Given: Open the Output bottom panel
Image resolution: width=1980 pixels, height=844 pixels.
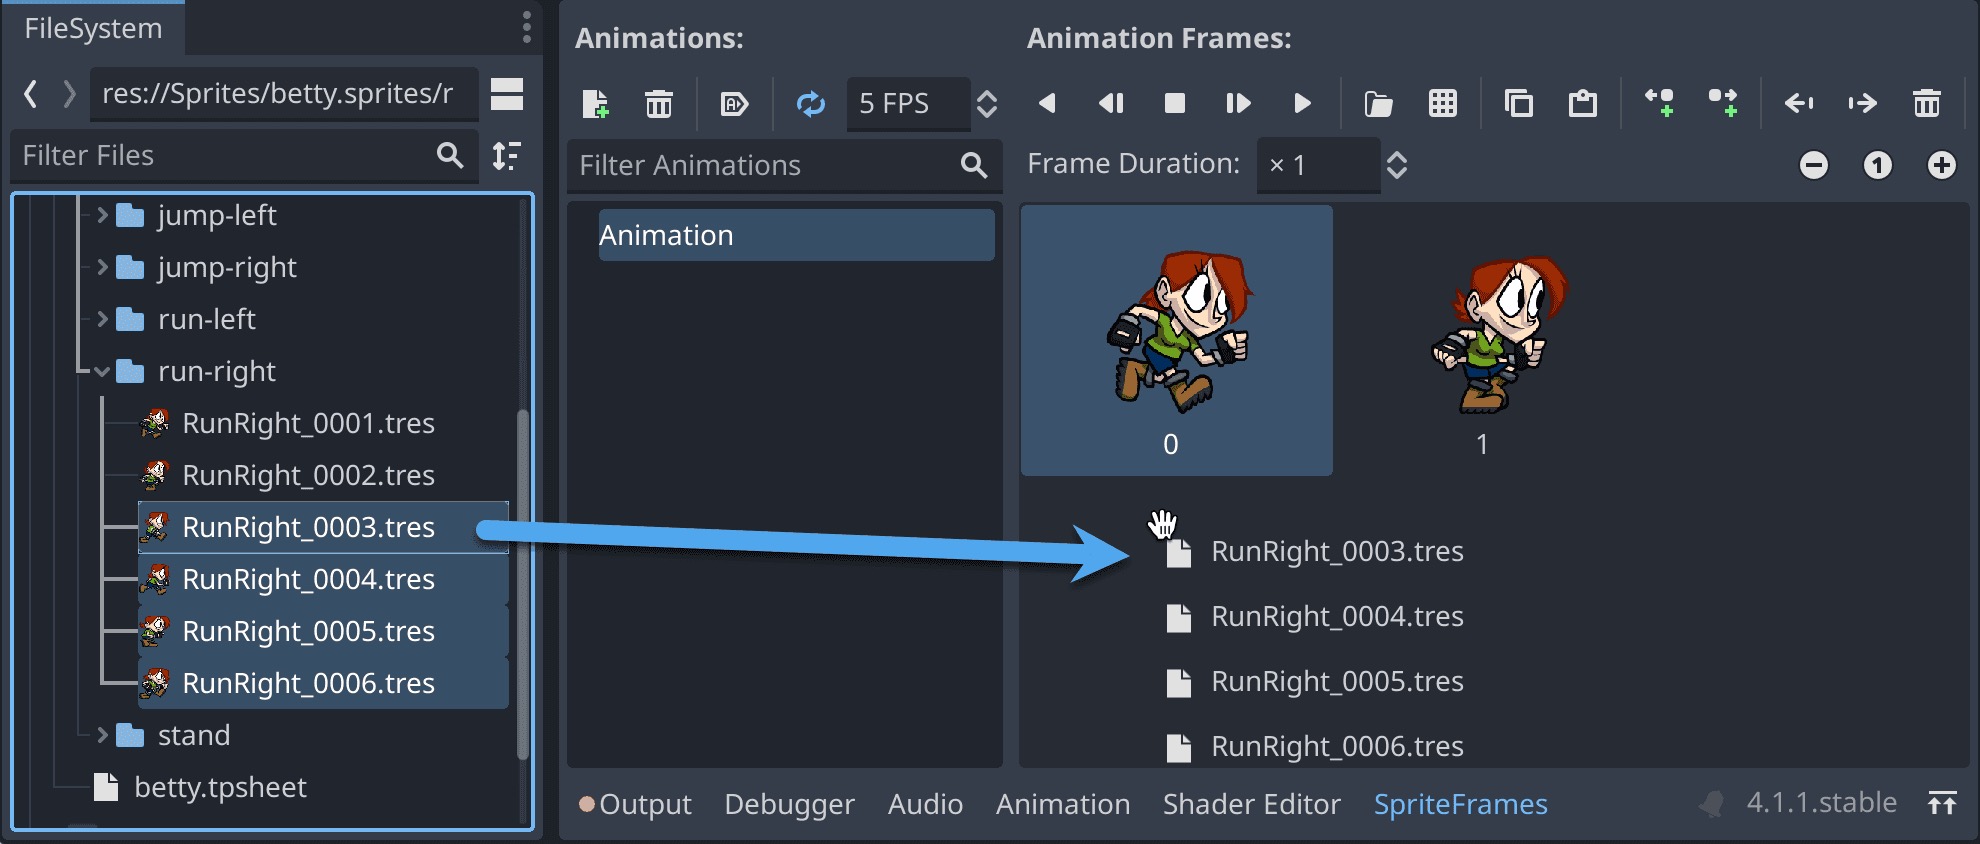Looking at the screenshot, I should pyautogui.click(x=635, y=804).
